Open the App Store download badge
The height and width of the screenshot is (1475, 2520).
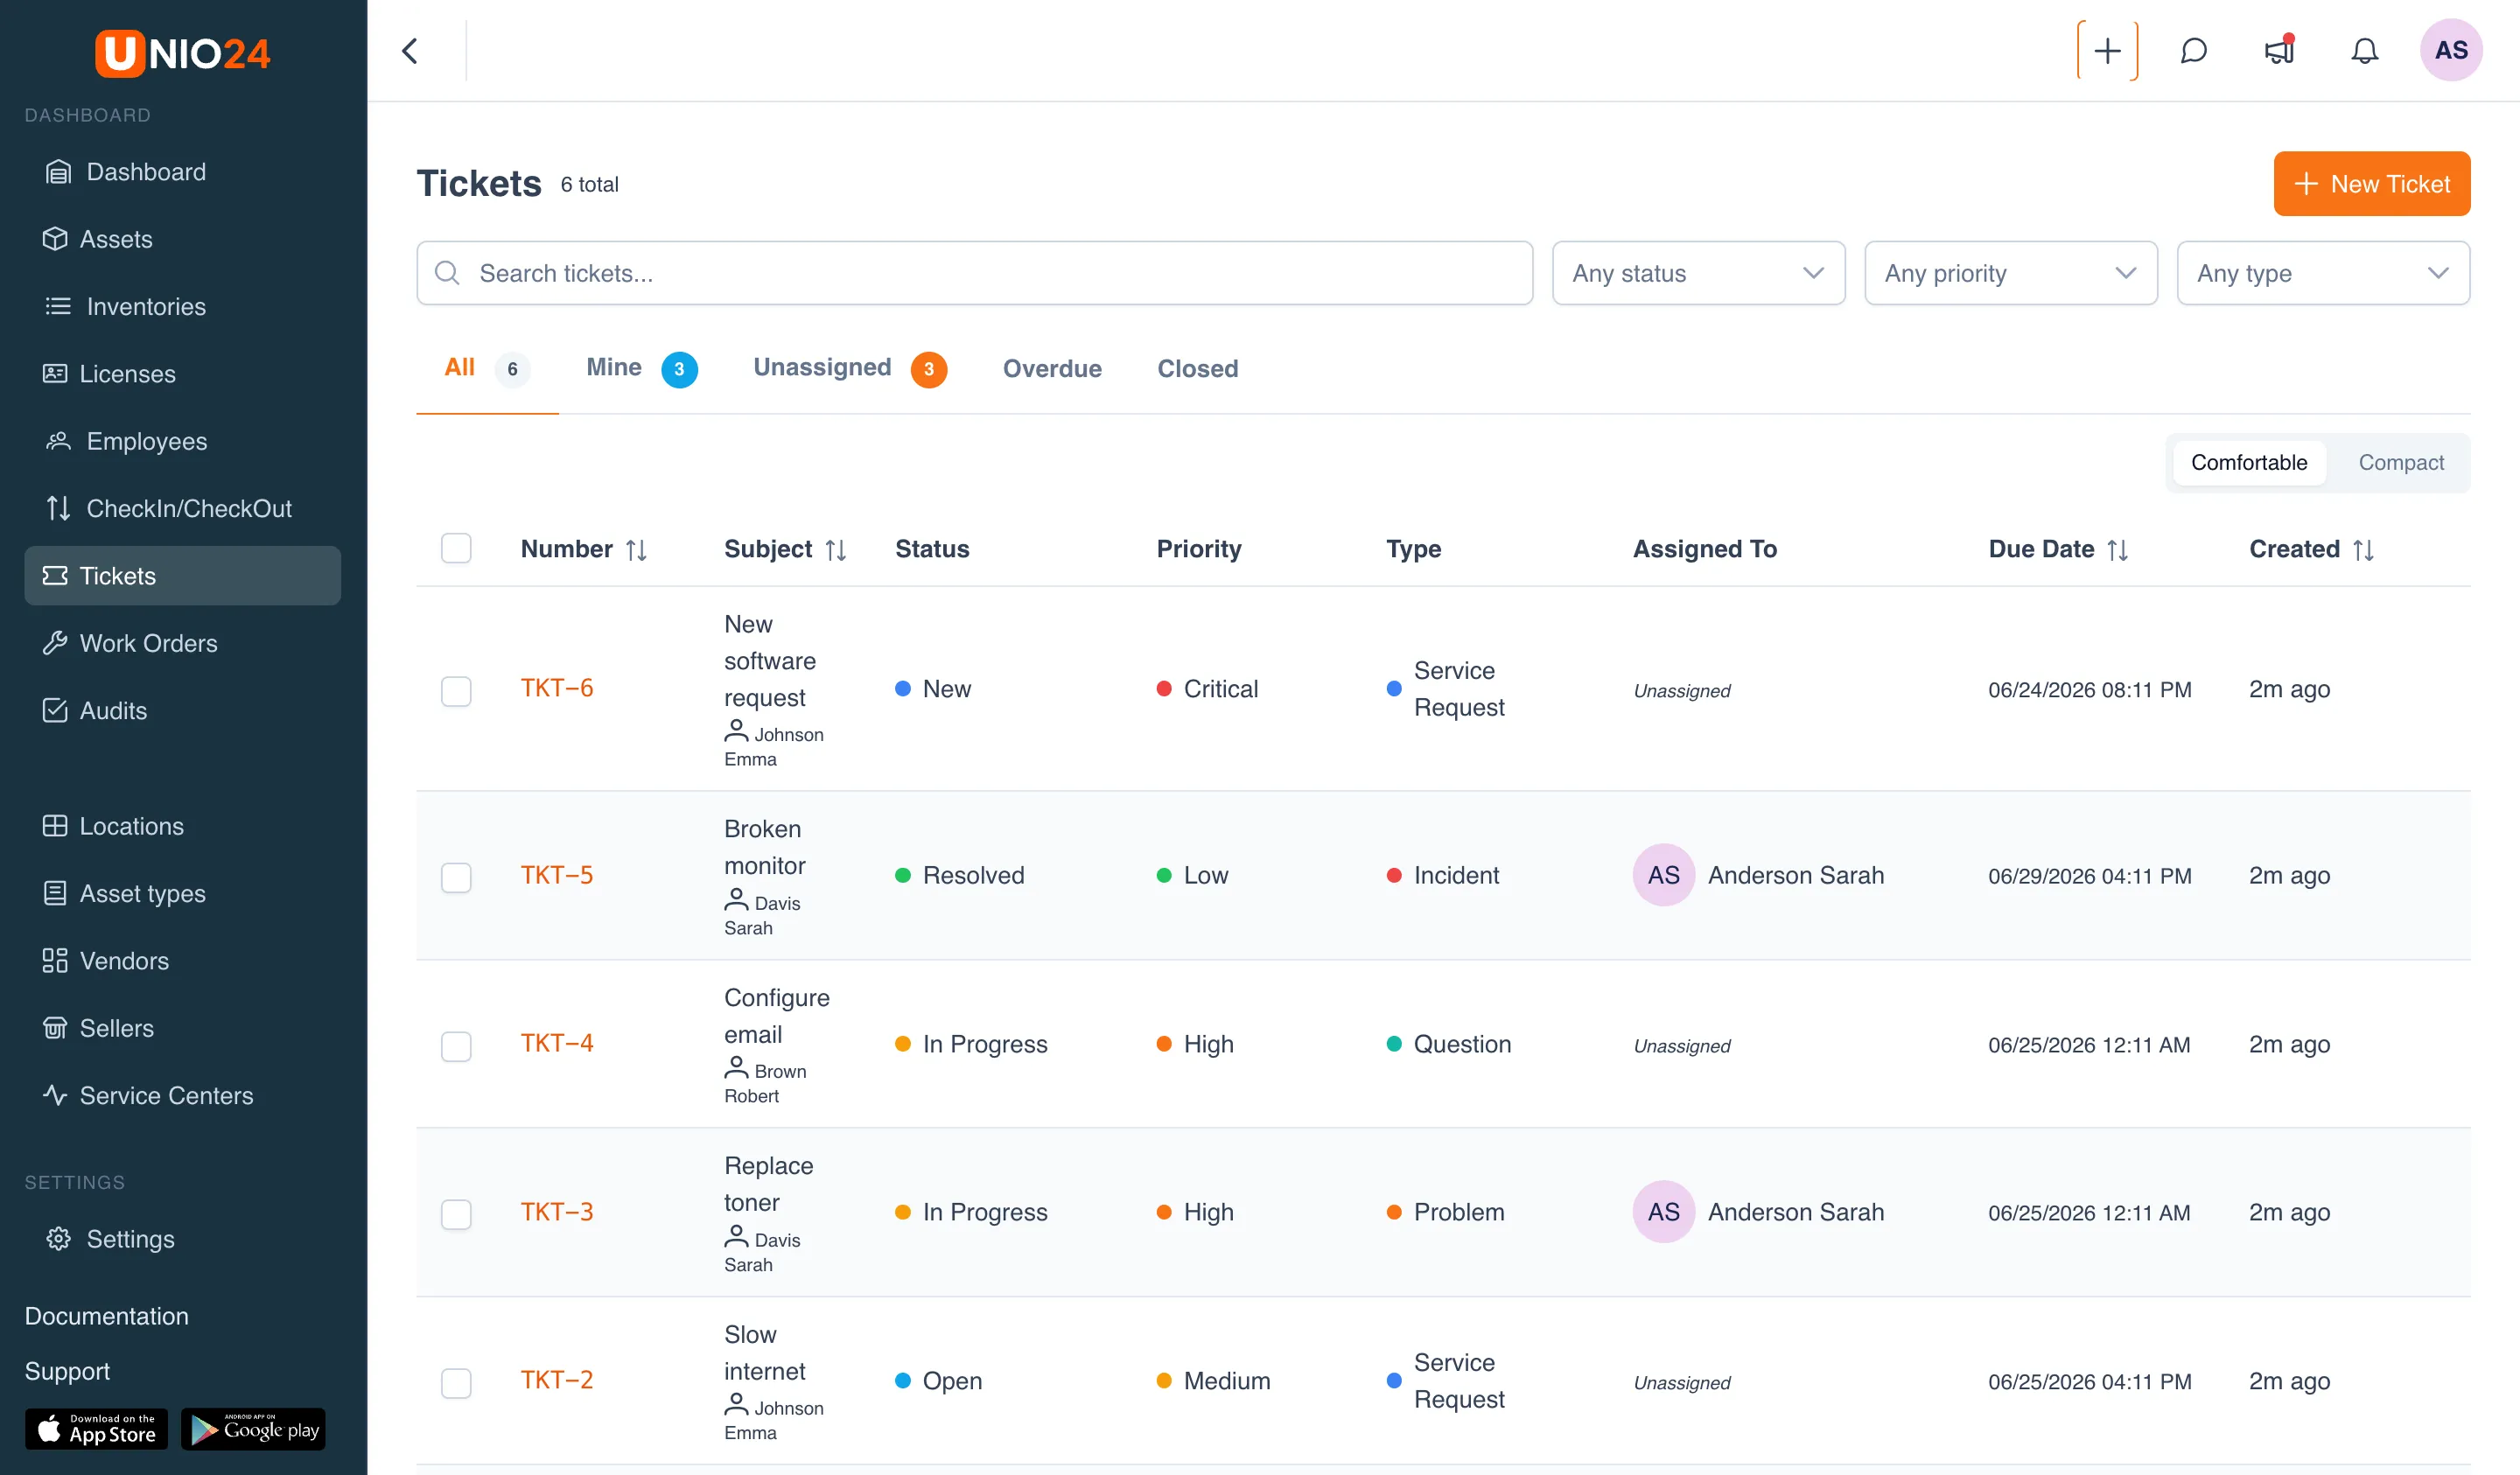coord(96,1429)
